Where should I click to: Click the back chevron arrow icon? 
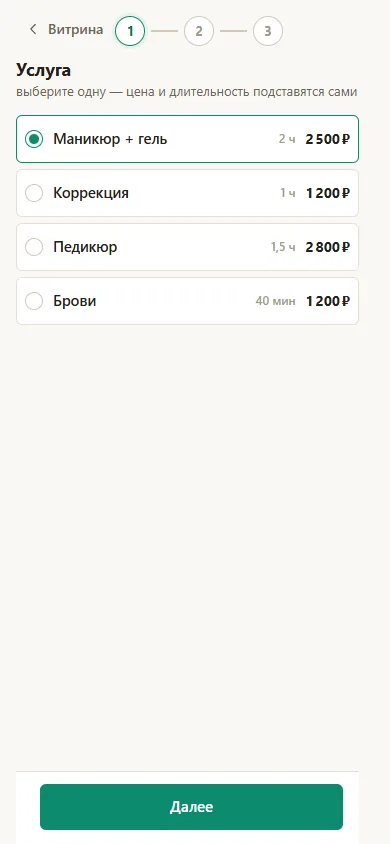coord(33,30)
